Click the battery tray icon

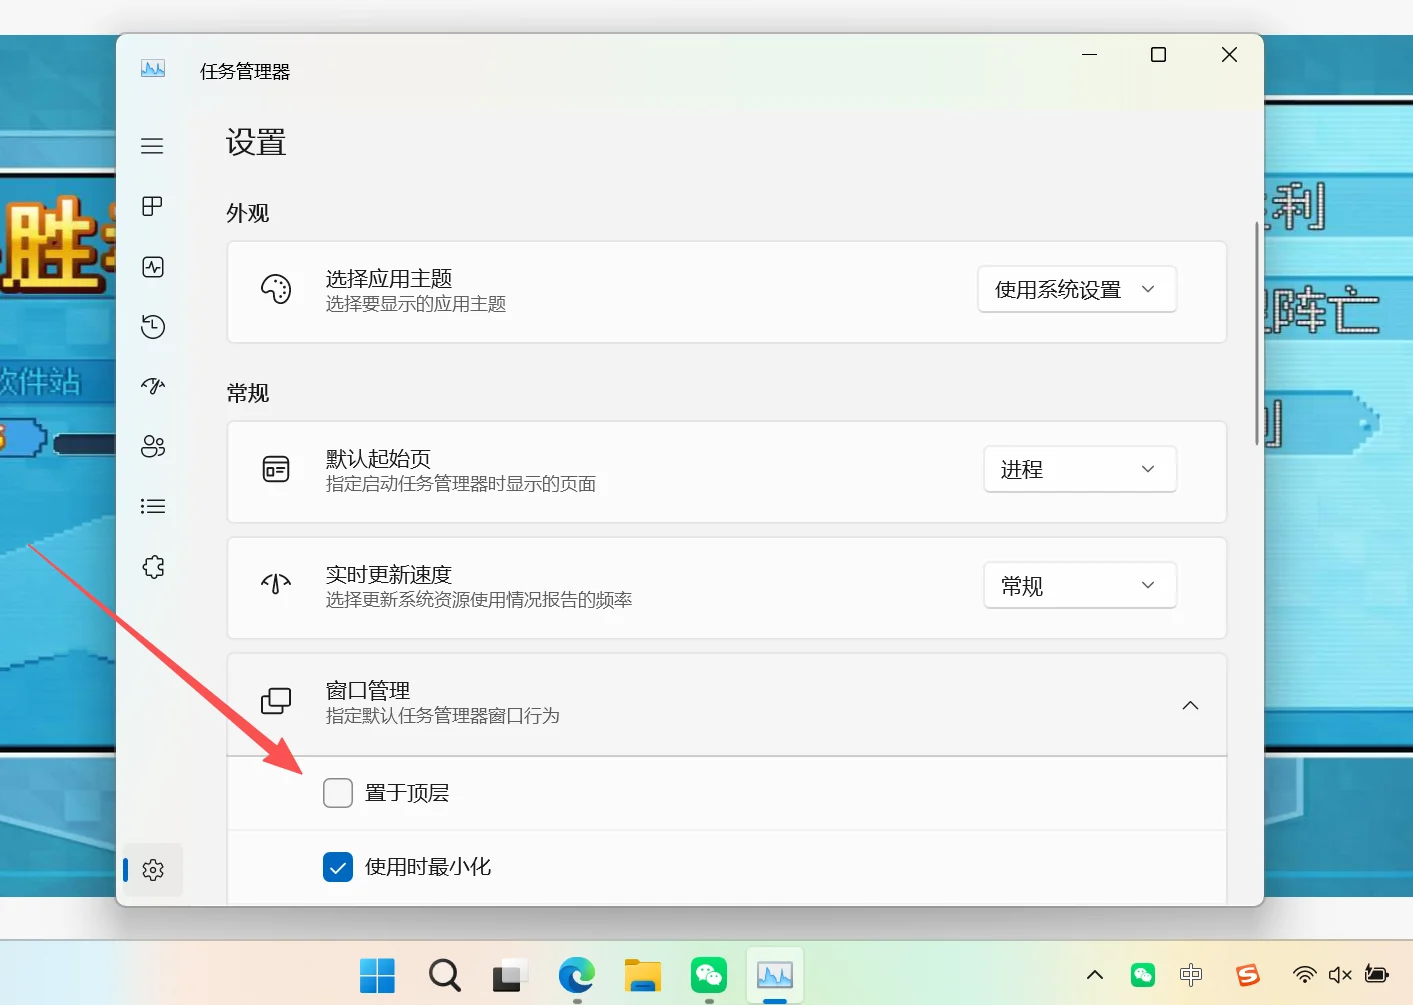(1377, 975)
